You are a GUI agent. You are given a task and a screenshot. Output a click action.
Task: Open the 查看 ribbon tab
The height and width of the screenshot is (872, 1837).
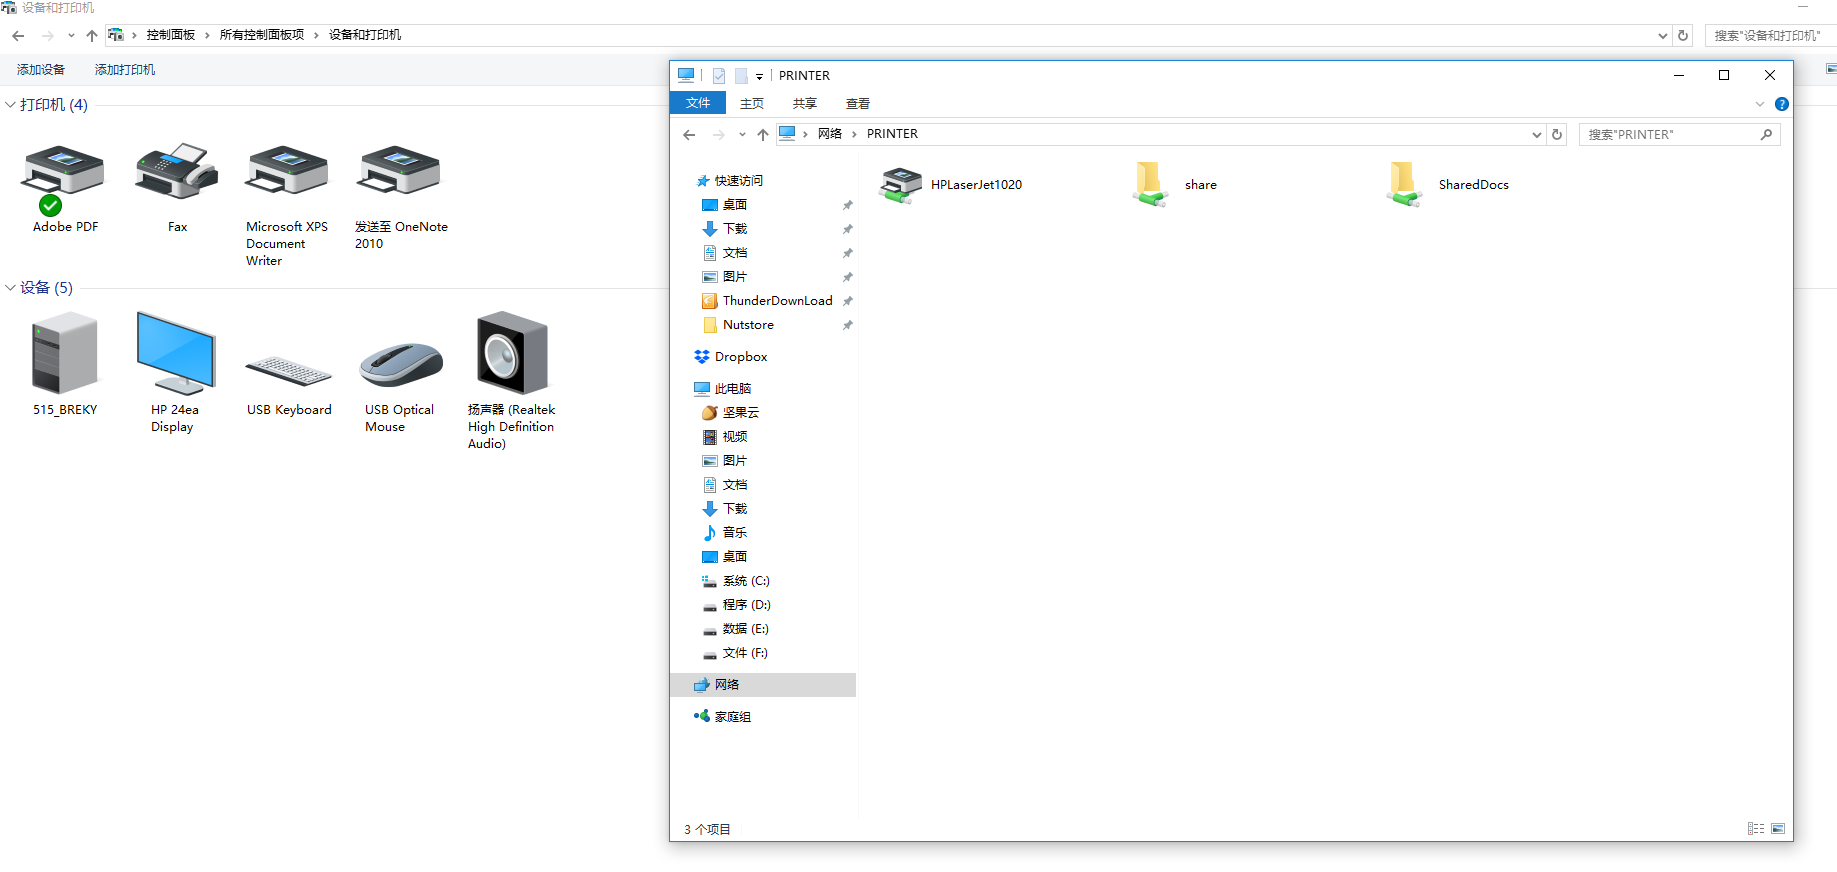[858, 104]
